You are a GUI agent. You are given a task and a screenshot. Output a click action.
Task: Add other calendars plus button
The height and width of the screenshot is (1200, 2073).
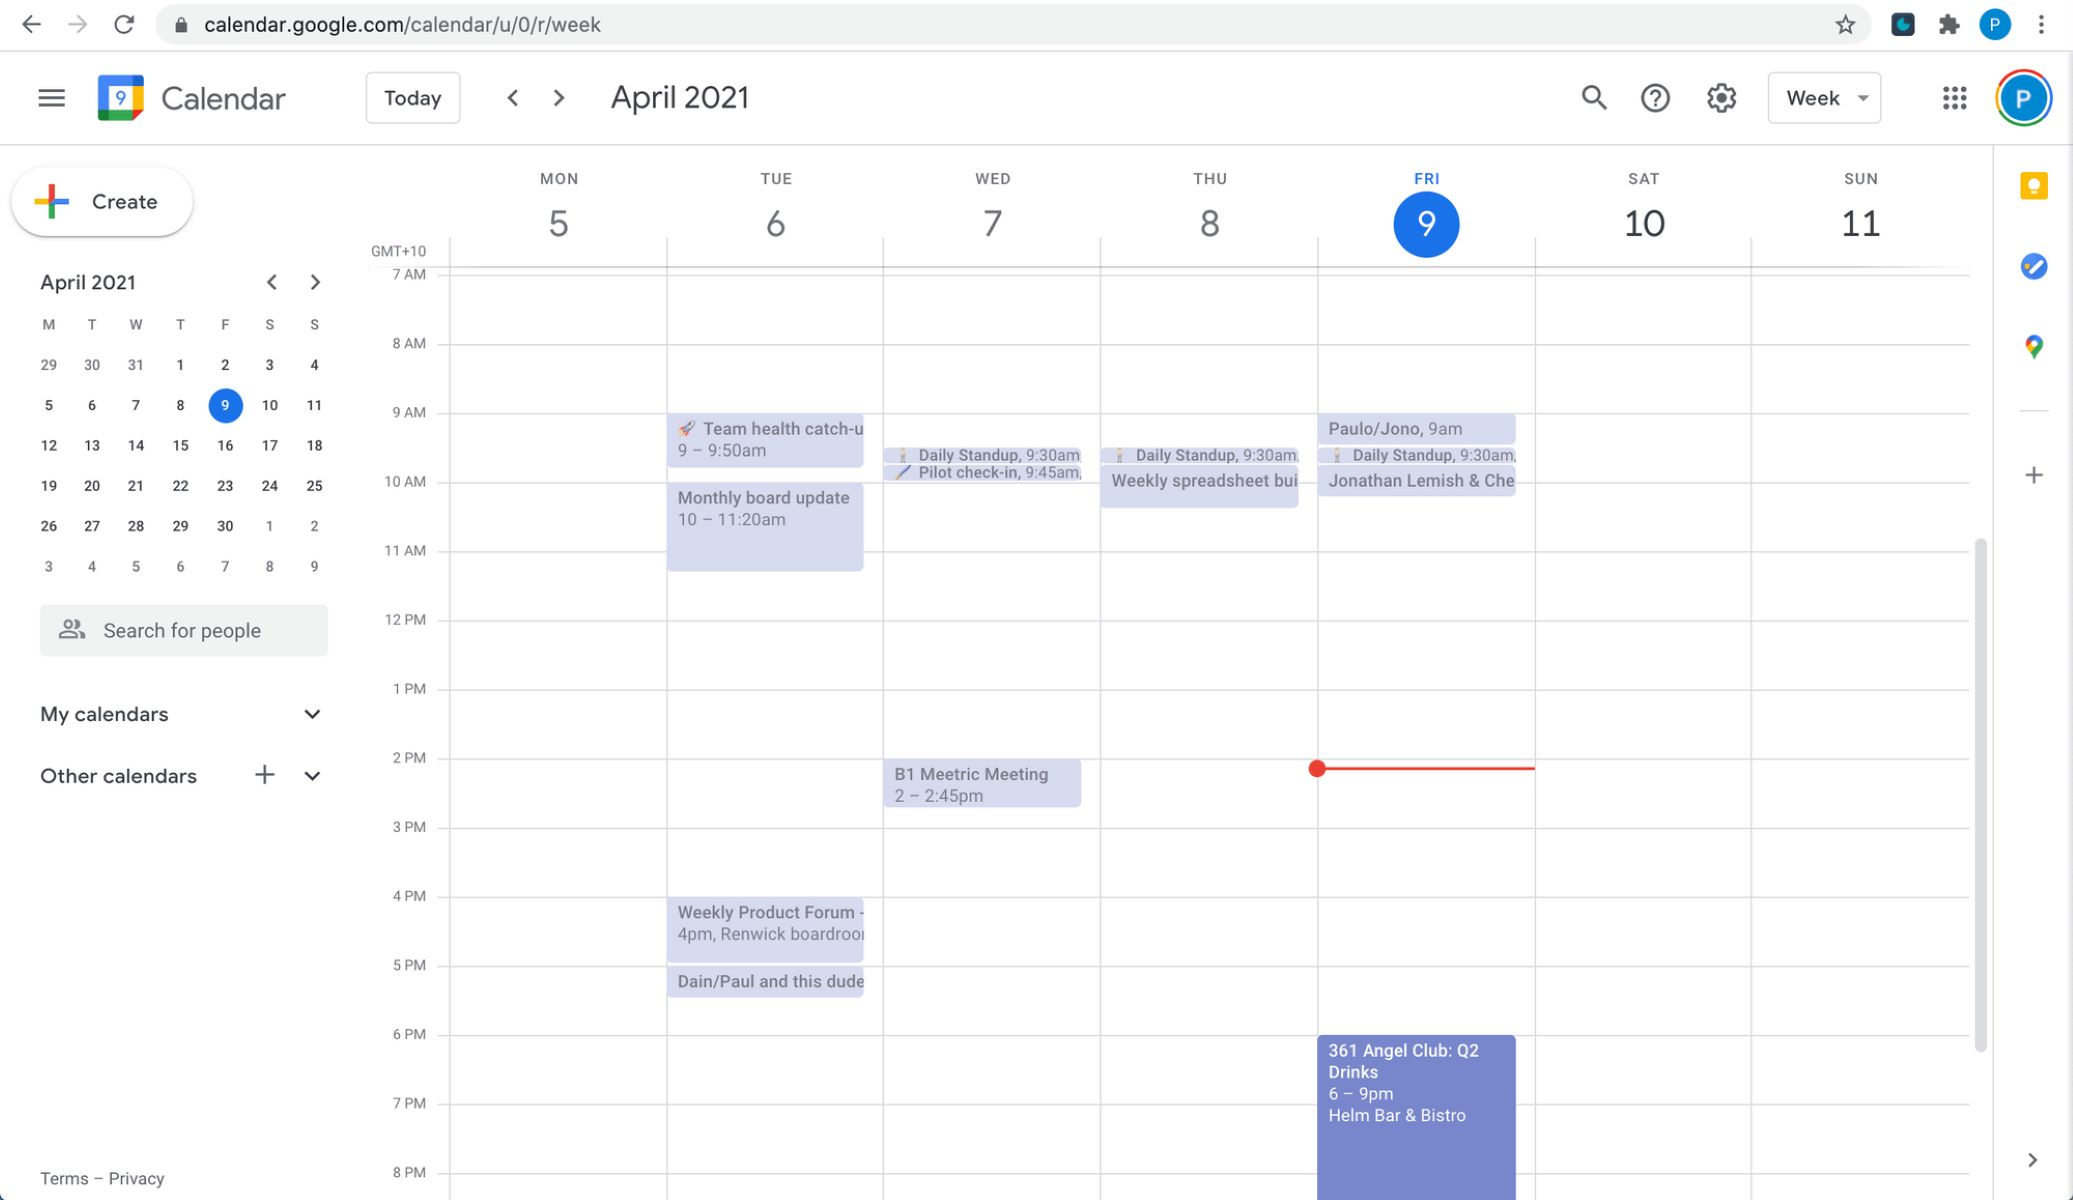pos(264,775)
